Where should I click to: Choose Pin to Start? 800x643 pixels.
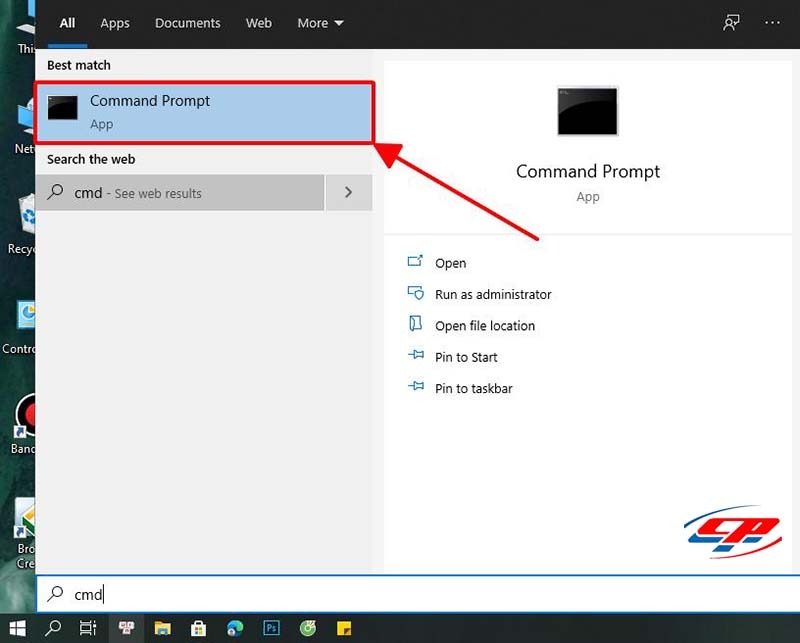click(x=466, y=357)
